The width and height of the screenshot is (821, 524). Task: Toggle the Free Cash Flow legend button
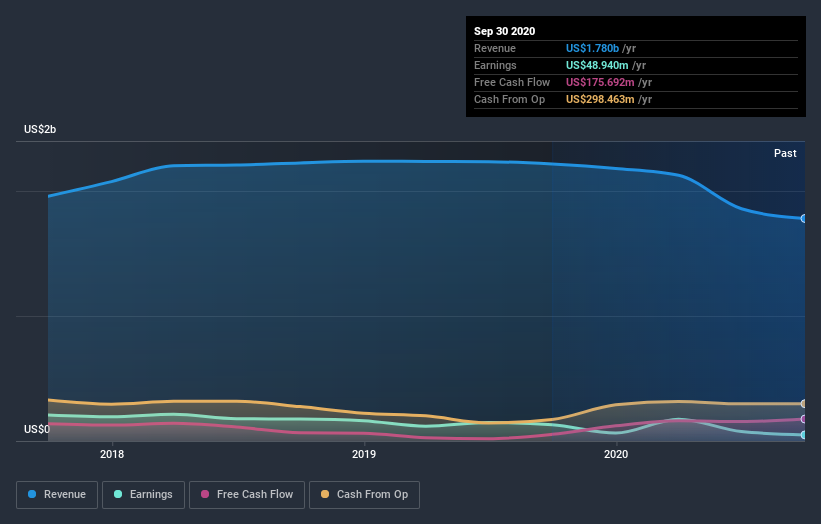[x=247, y=495]
